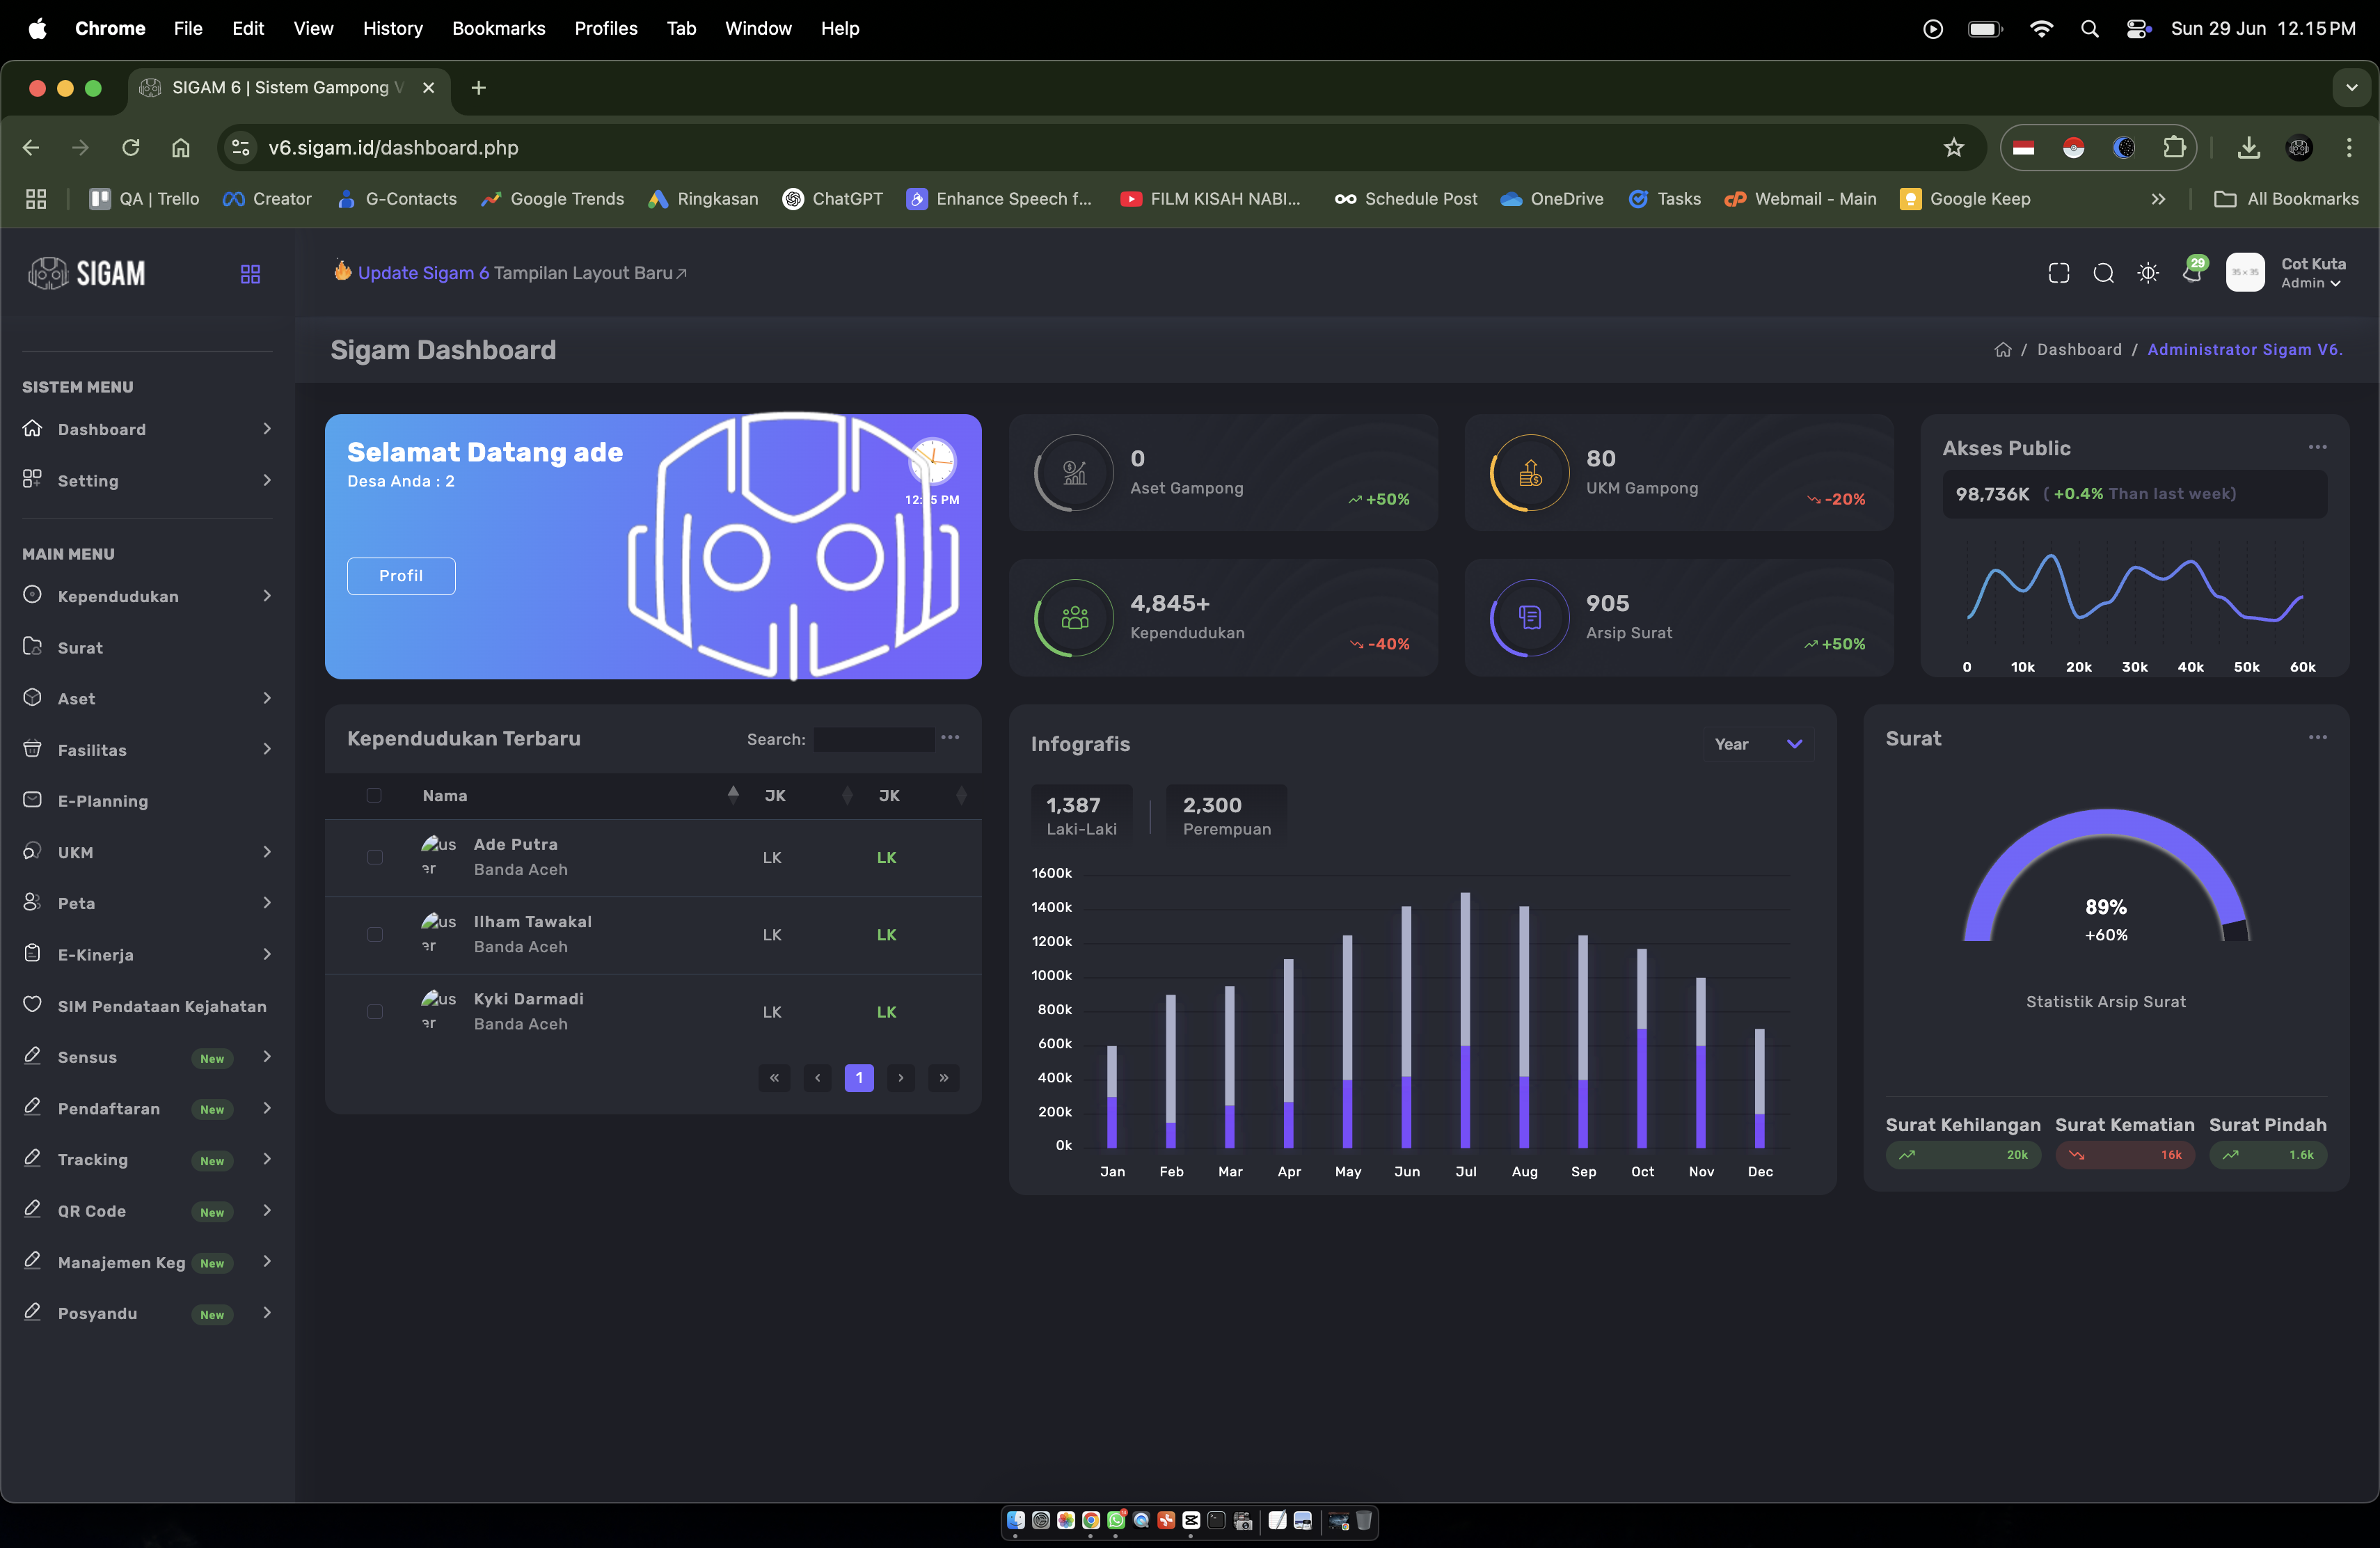Image resolution: width=2380 pixels, height=1548 pixels.
Task: Click the fullscreen toggle icon in header
Action: click(2058, 273)
